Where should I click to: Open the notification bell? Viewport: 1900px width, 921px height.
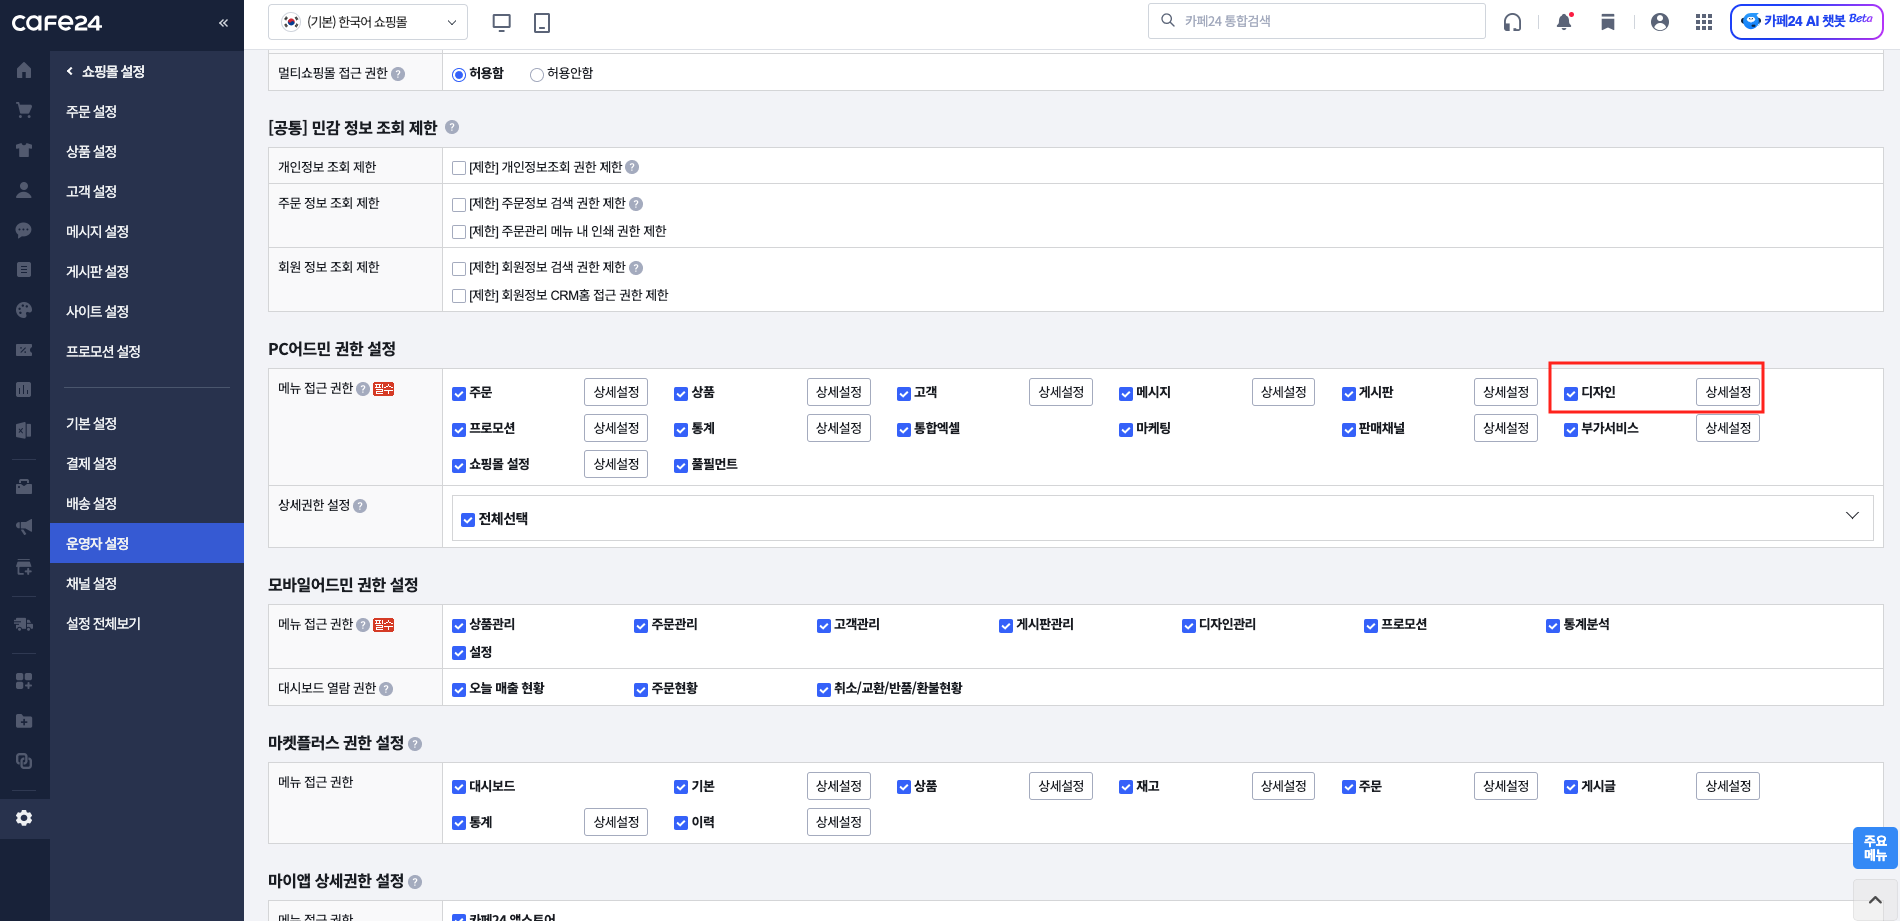click(1564, 22)
